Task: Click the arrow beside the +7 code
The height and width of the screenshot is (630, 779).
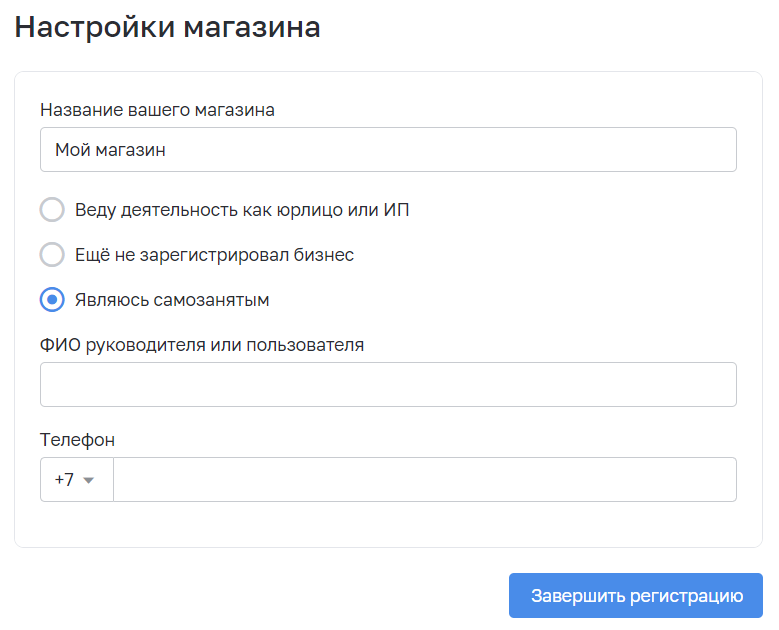Action: [x=89, y=480]
